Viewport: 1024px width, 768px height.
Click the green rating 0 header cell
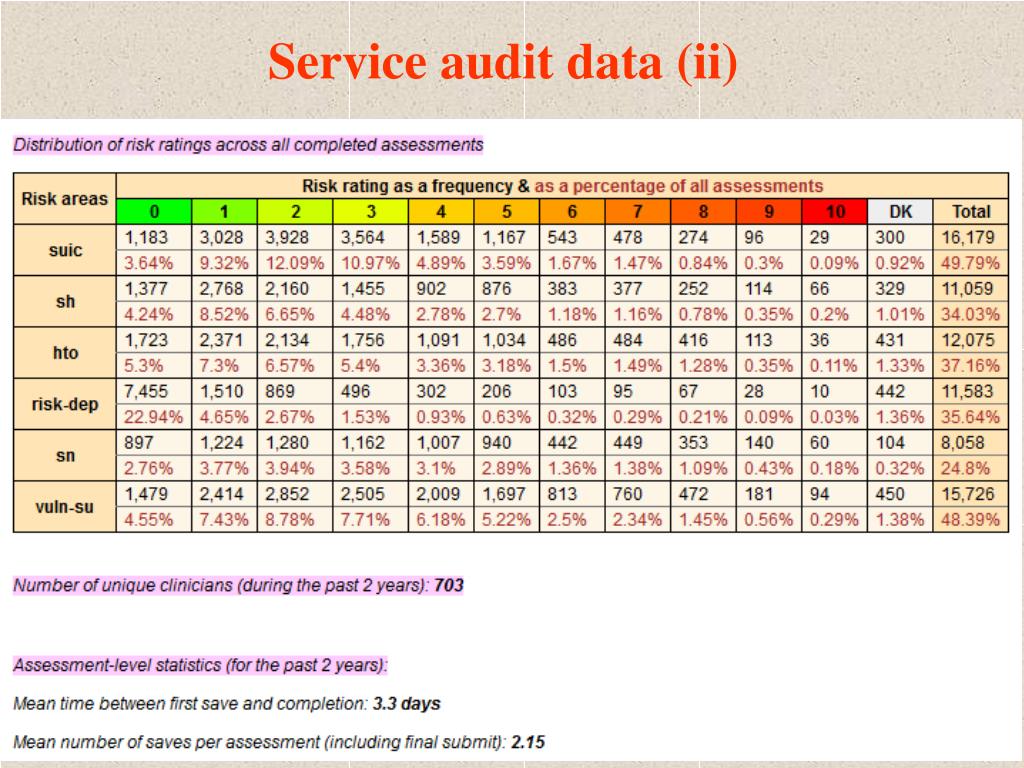[154, 212]
